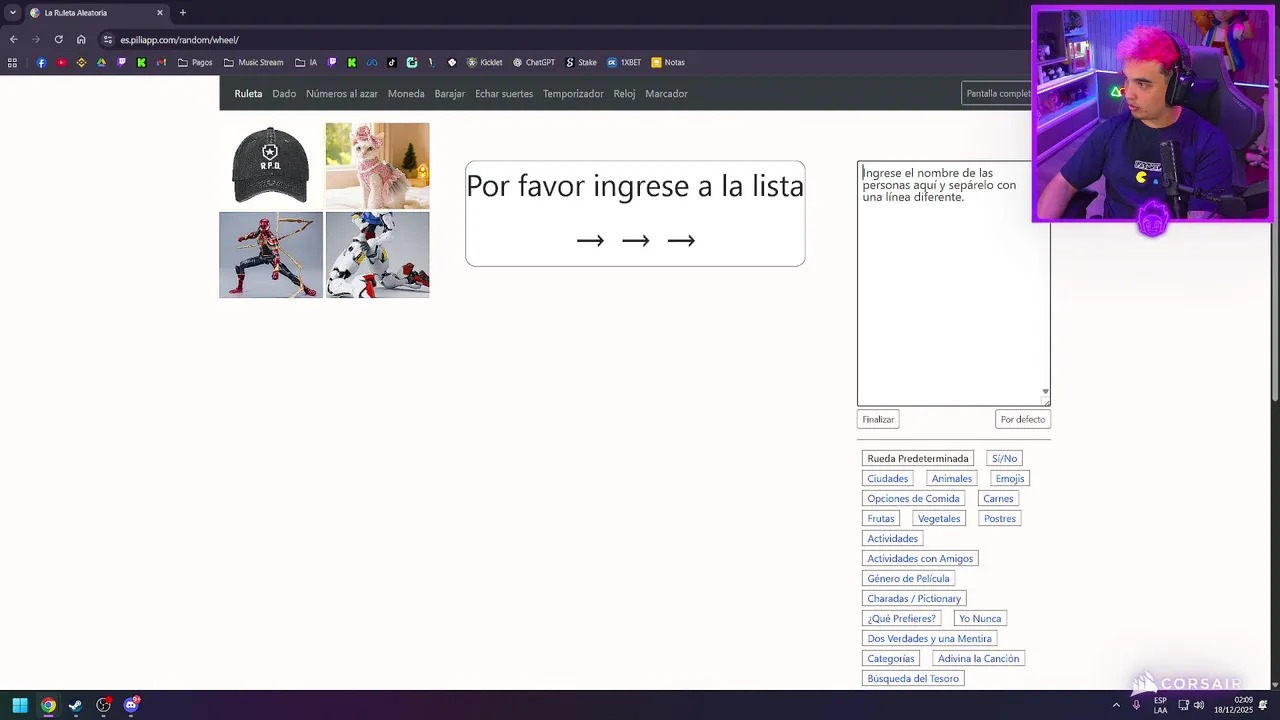Click the names list text area

[953, 283]
